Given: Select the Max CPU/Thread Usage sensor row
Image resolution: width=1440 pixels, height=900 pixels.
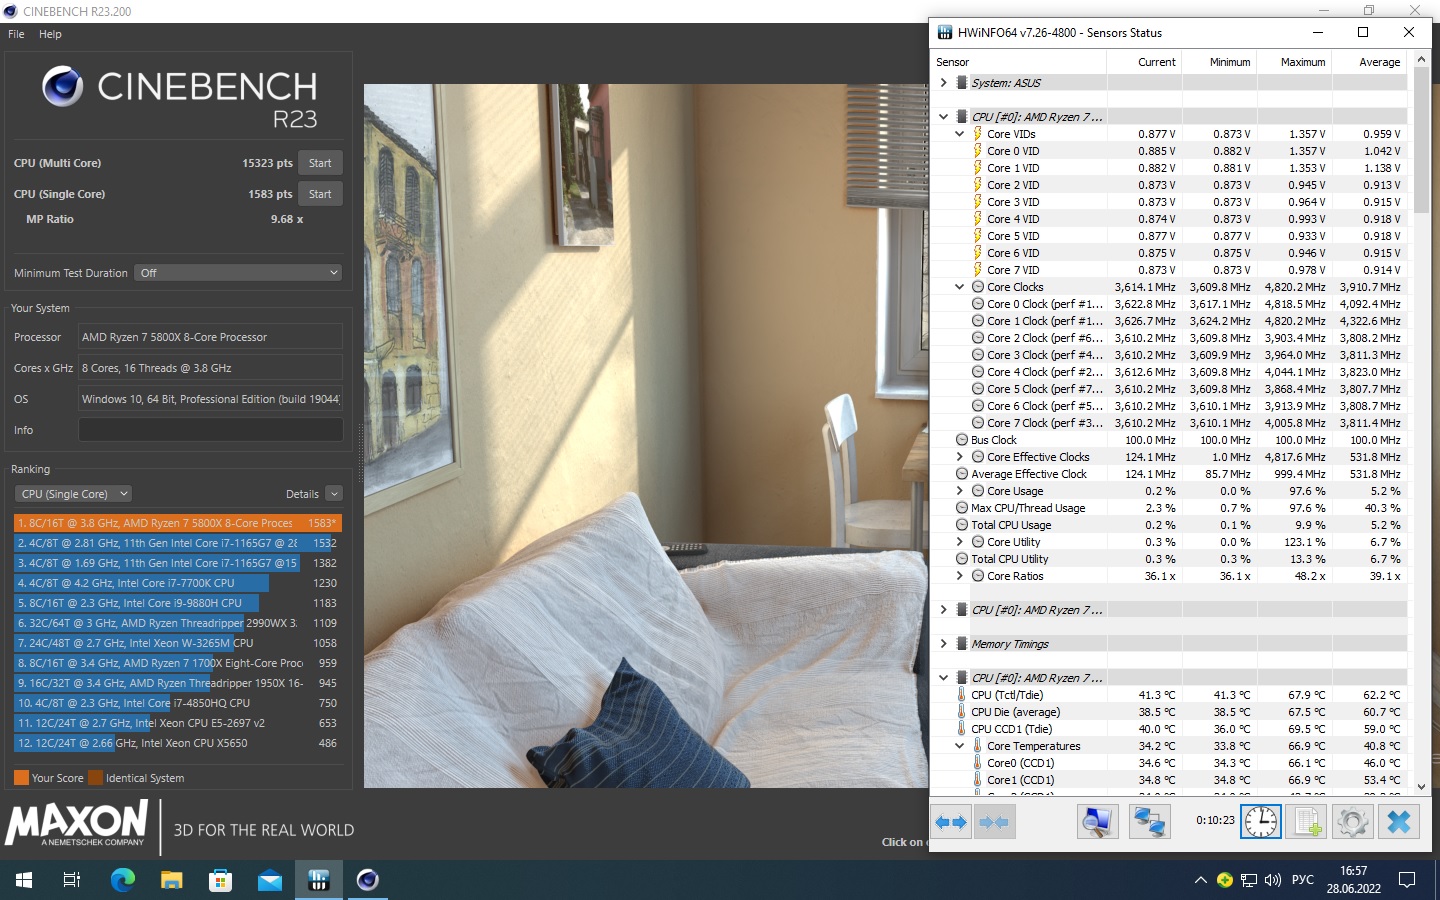Looking at the screenshot, I should pos(1170,508).
